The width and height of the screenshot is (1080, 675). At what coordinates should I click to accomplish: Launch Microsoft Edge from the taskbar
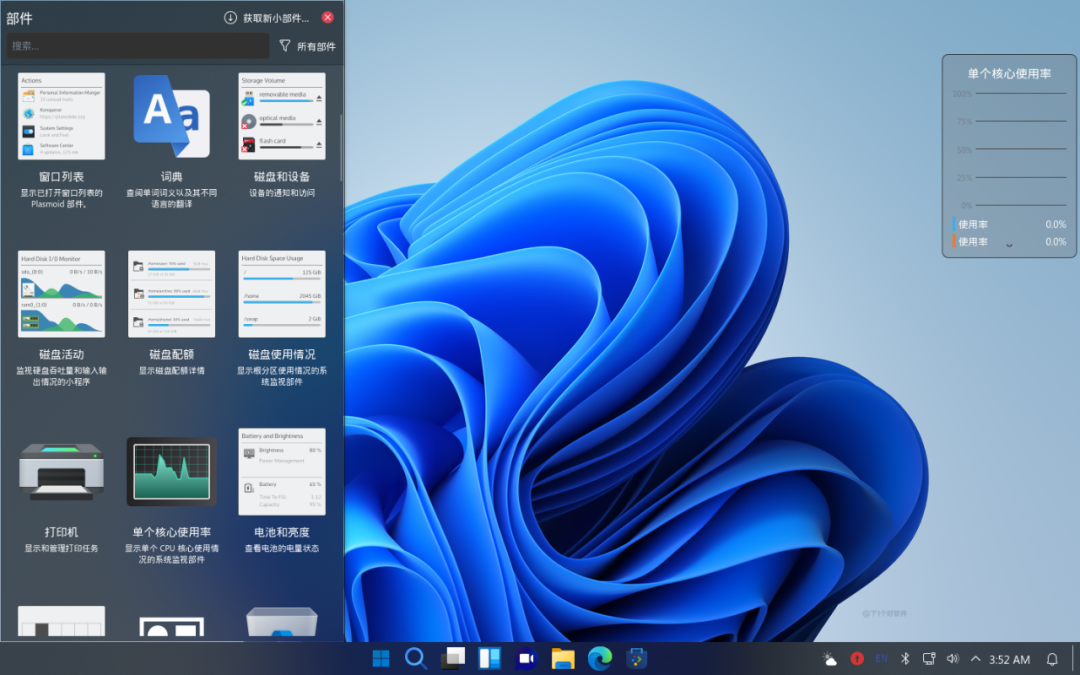pos(599,659)
